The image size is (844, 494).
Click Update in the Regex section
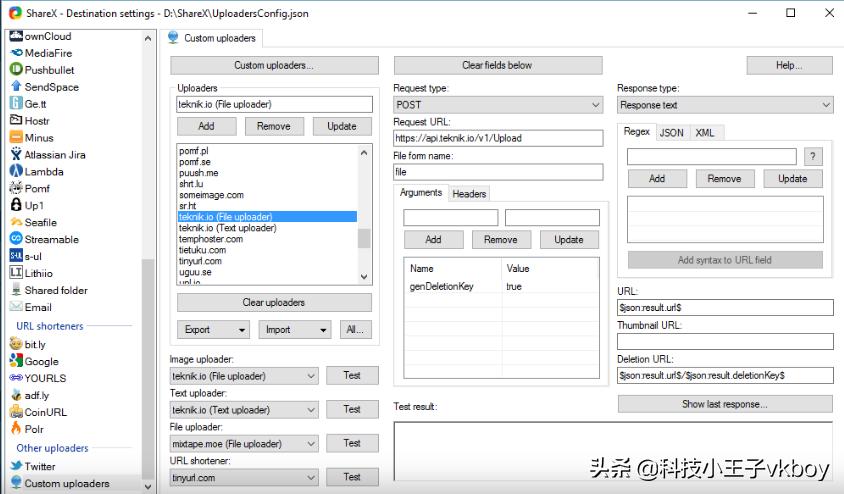[792, 179]
